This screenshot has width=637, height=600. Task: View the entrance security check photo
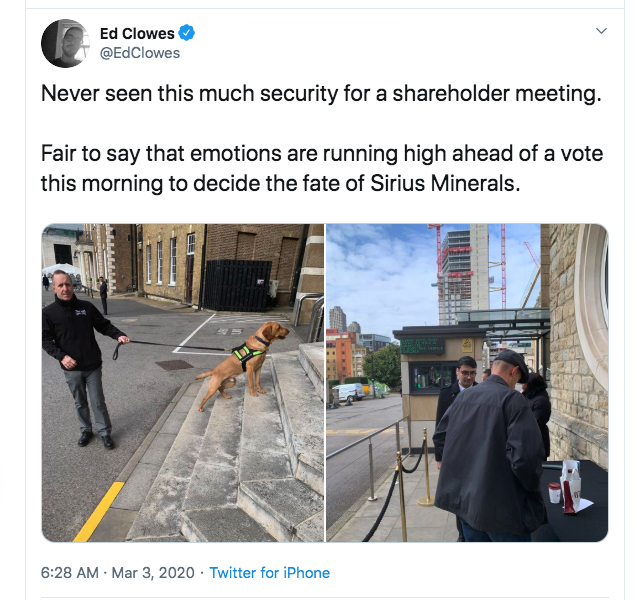(467, 383)
